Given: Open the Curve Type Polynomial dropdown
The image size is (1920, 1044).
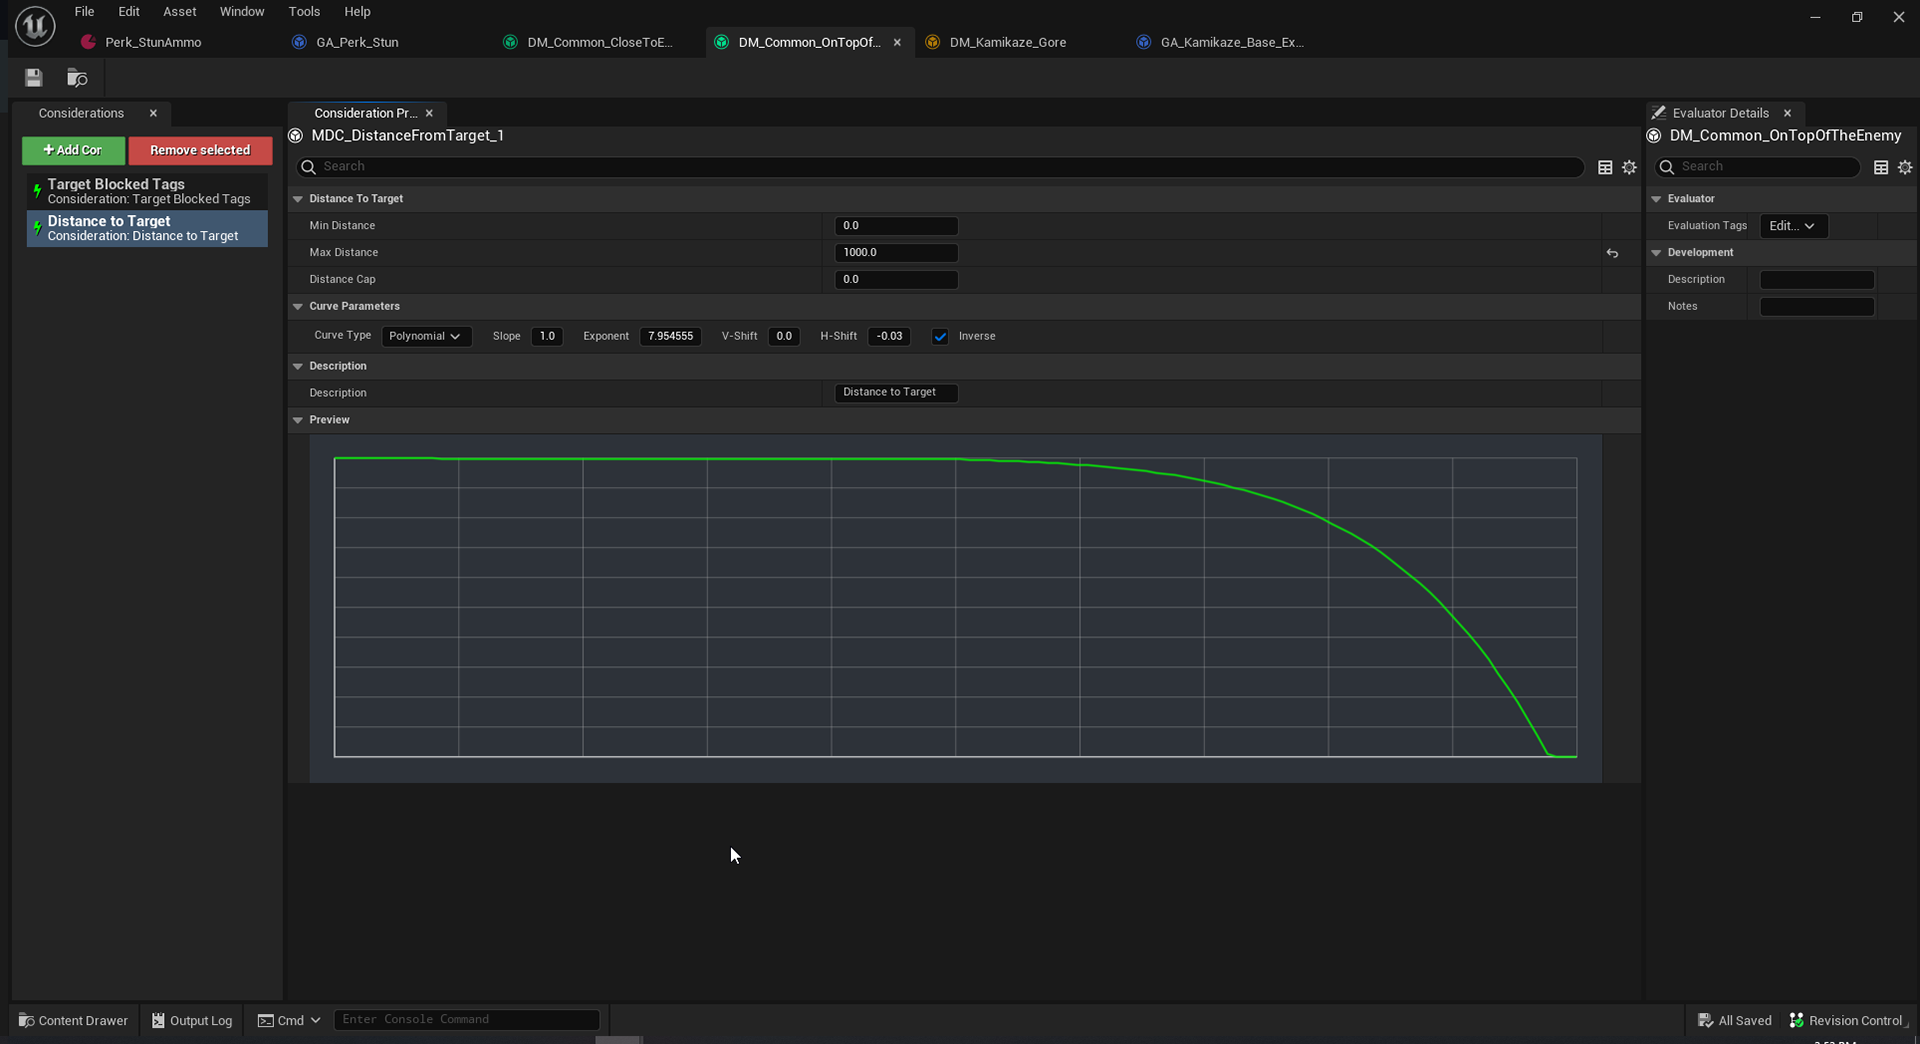Looking at the screenshot, I should [426, 336].
